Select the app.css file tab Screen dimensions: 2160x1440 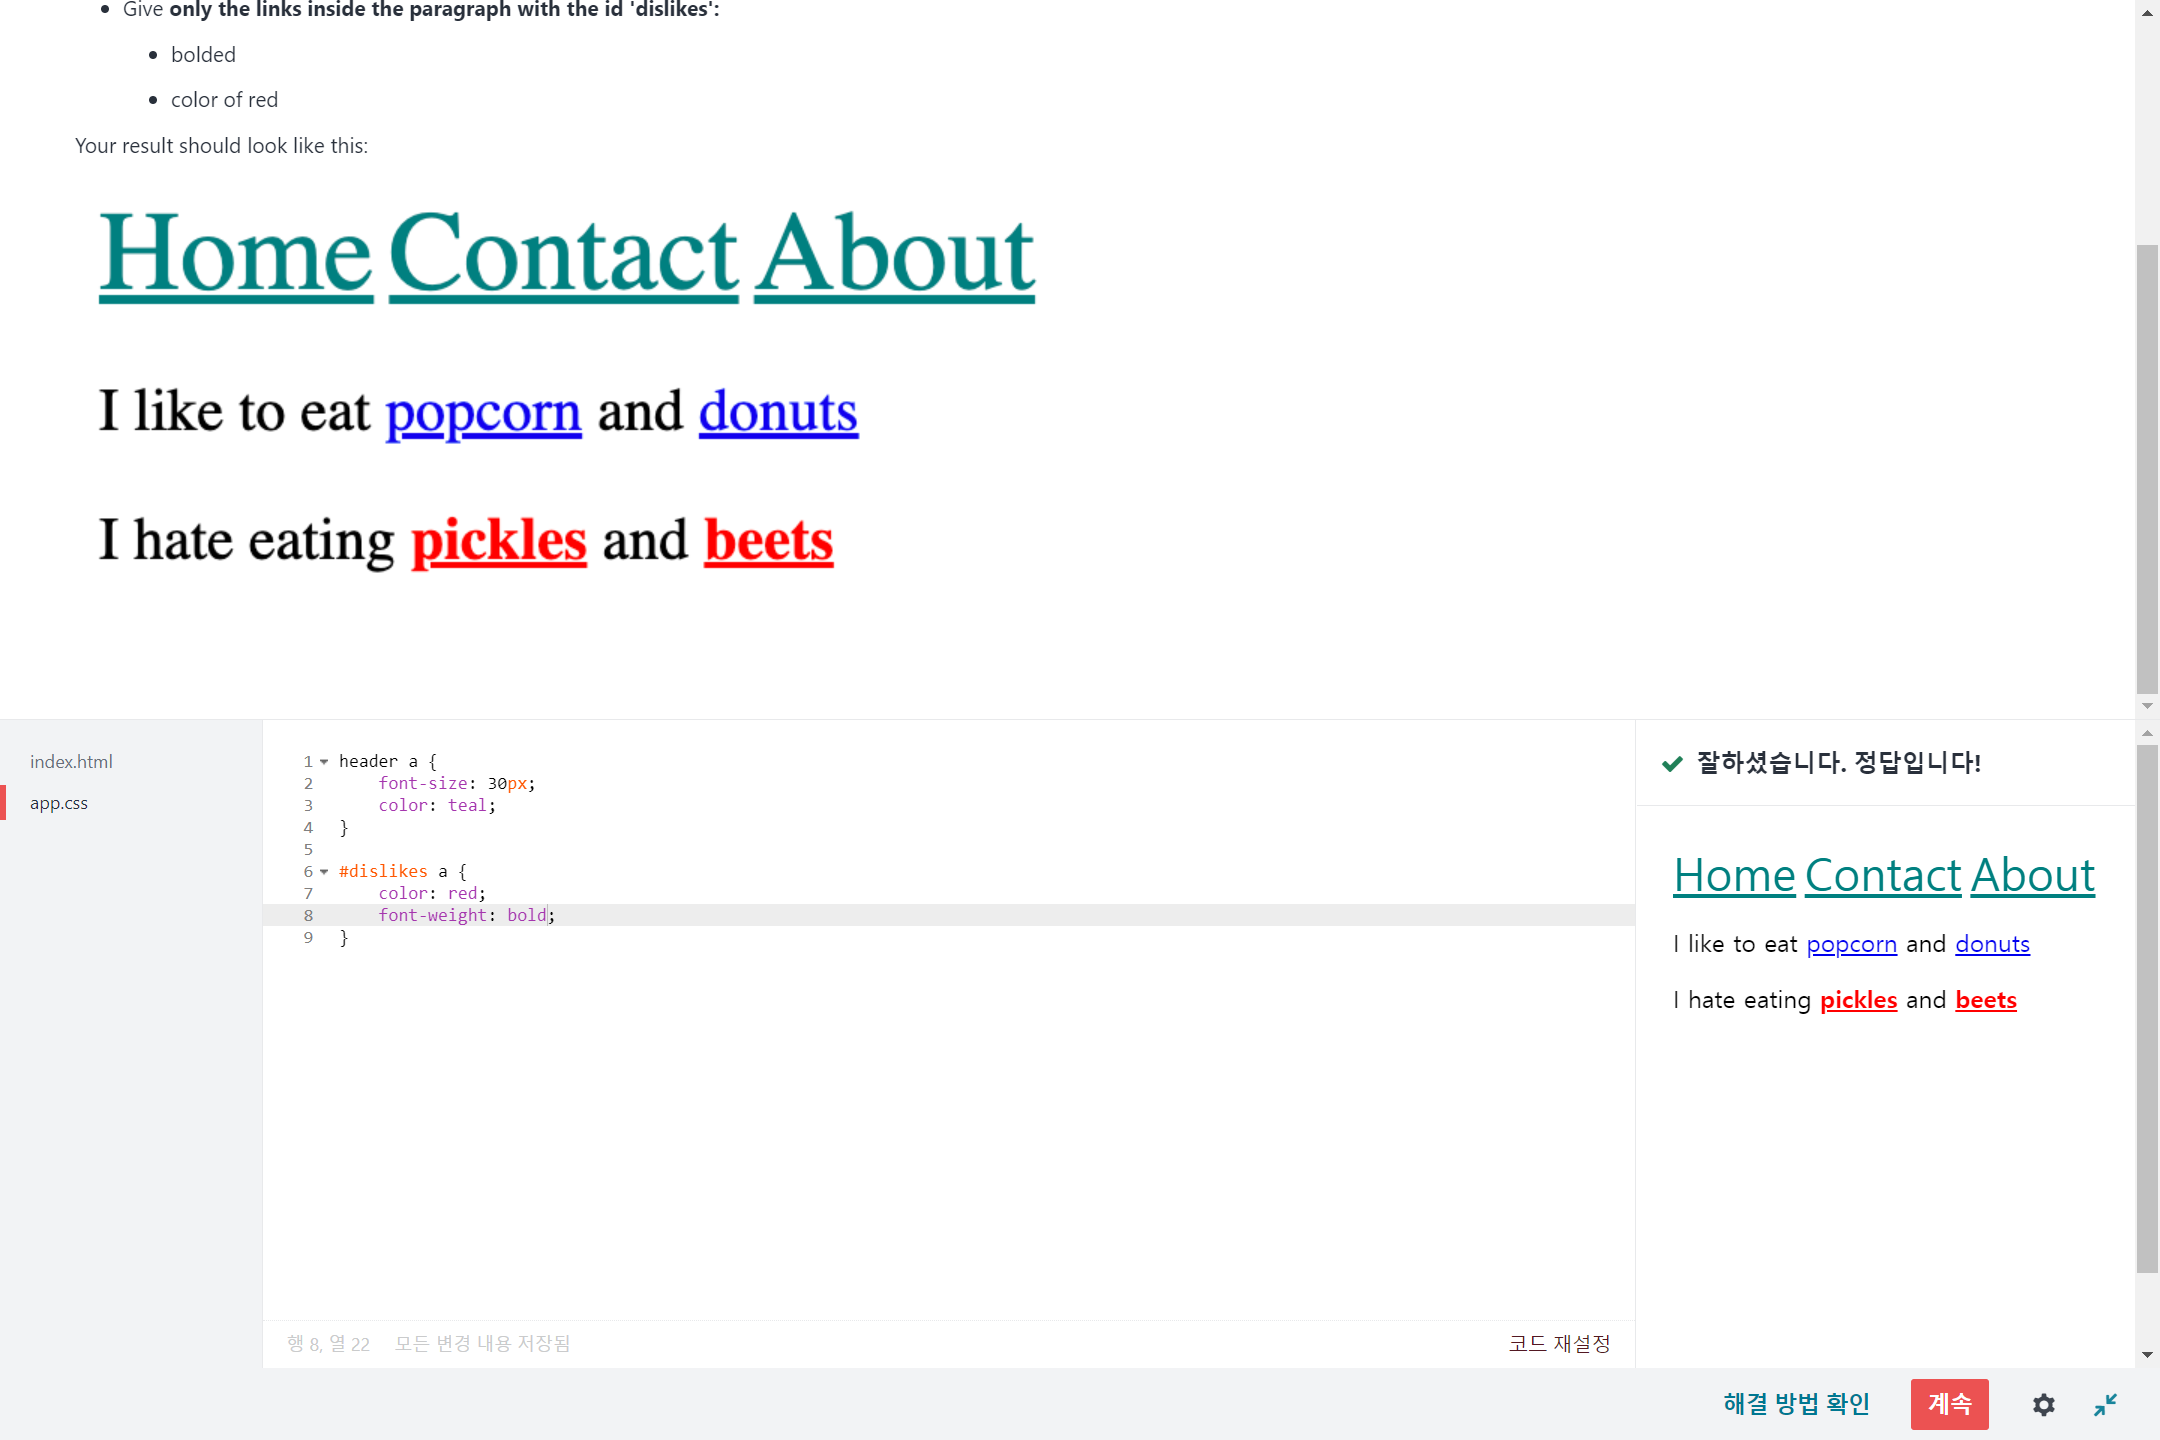point(59,804)
